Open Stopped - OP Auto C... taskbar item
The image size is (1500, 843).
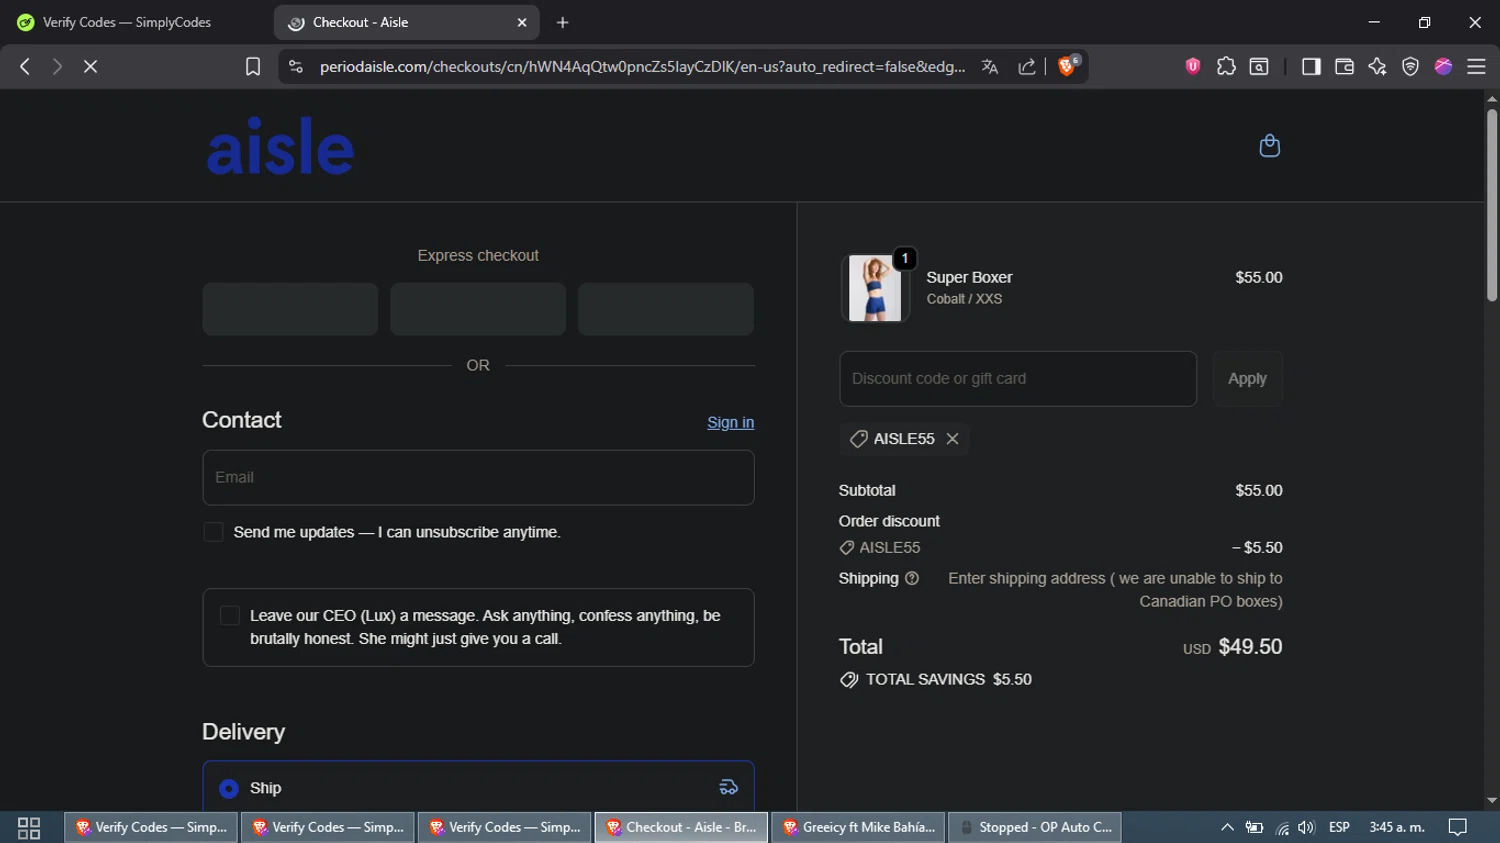1035,828
